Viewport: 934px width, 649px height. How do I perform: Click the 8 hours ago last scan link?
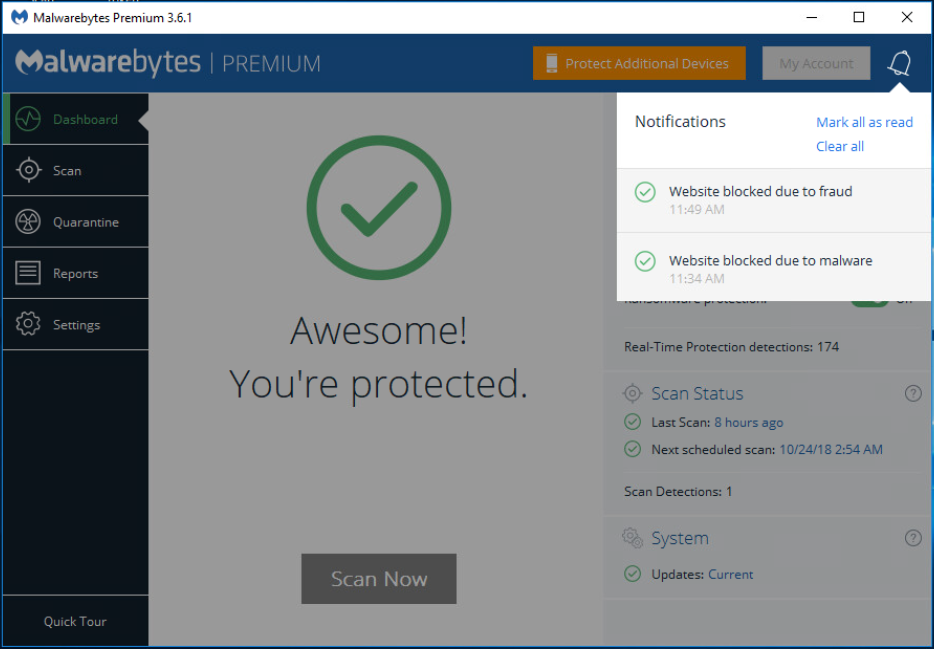point(749,422)
